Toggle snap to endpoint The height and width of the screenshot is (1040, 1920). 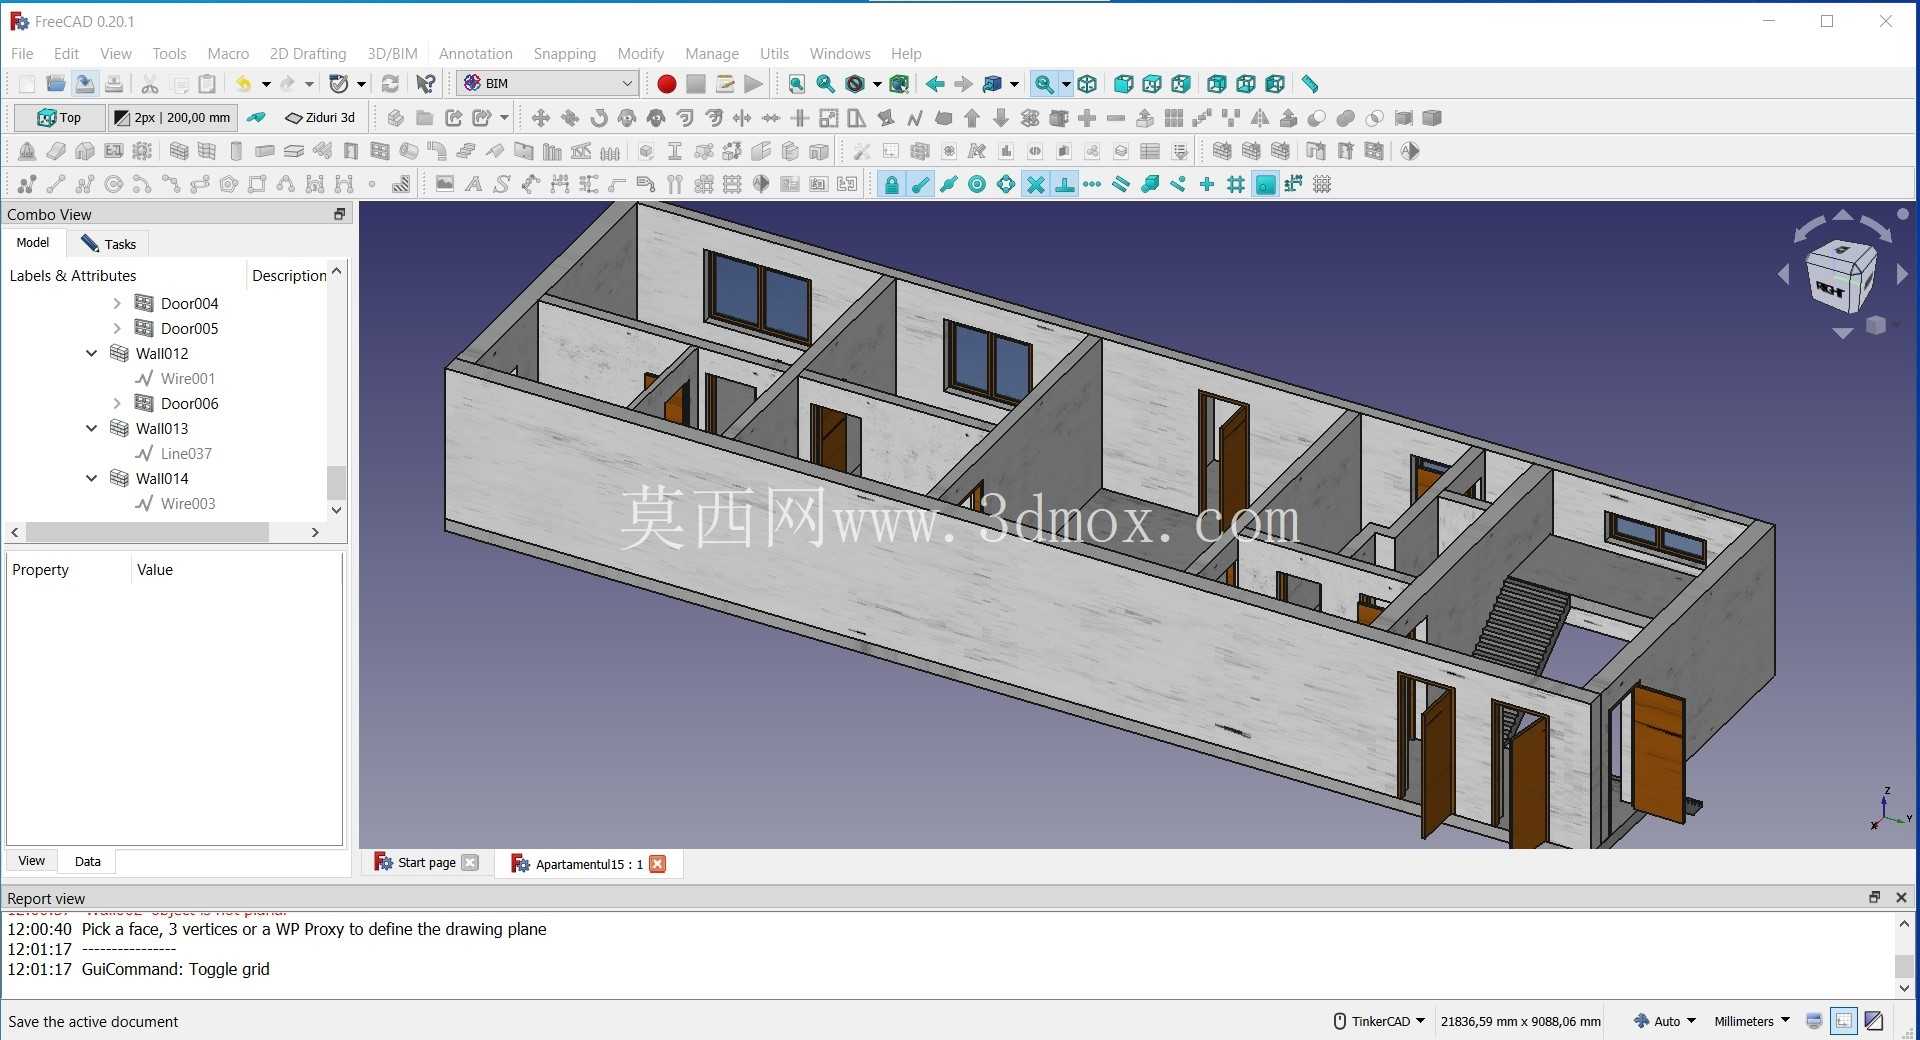(x=920, y=184)
